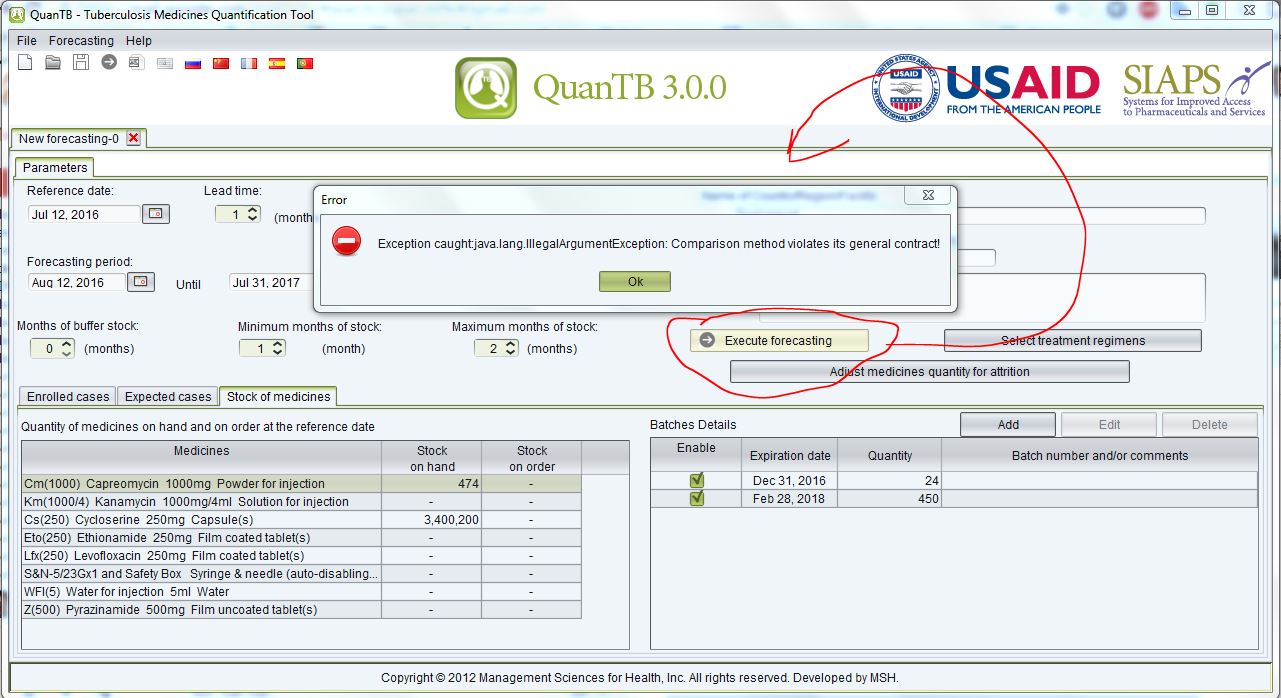The width and height of the screenshot is (1281, 698).
Task: Decrease Maximum months of stock value
Action: point(510,352)
